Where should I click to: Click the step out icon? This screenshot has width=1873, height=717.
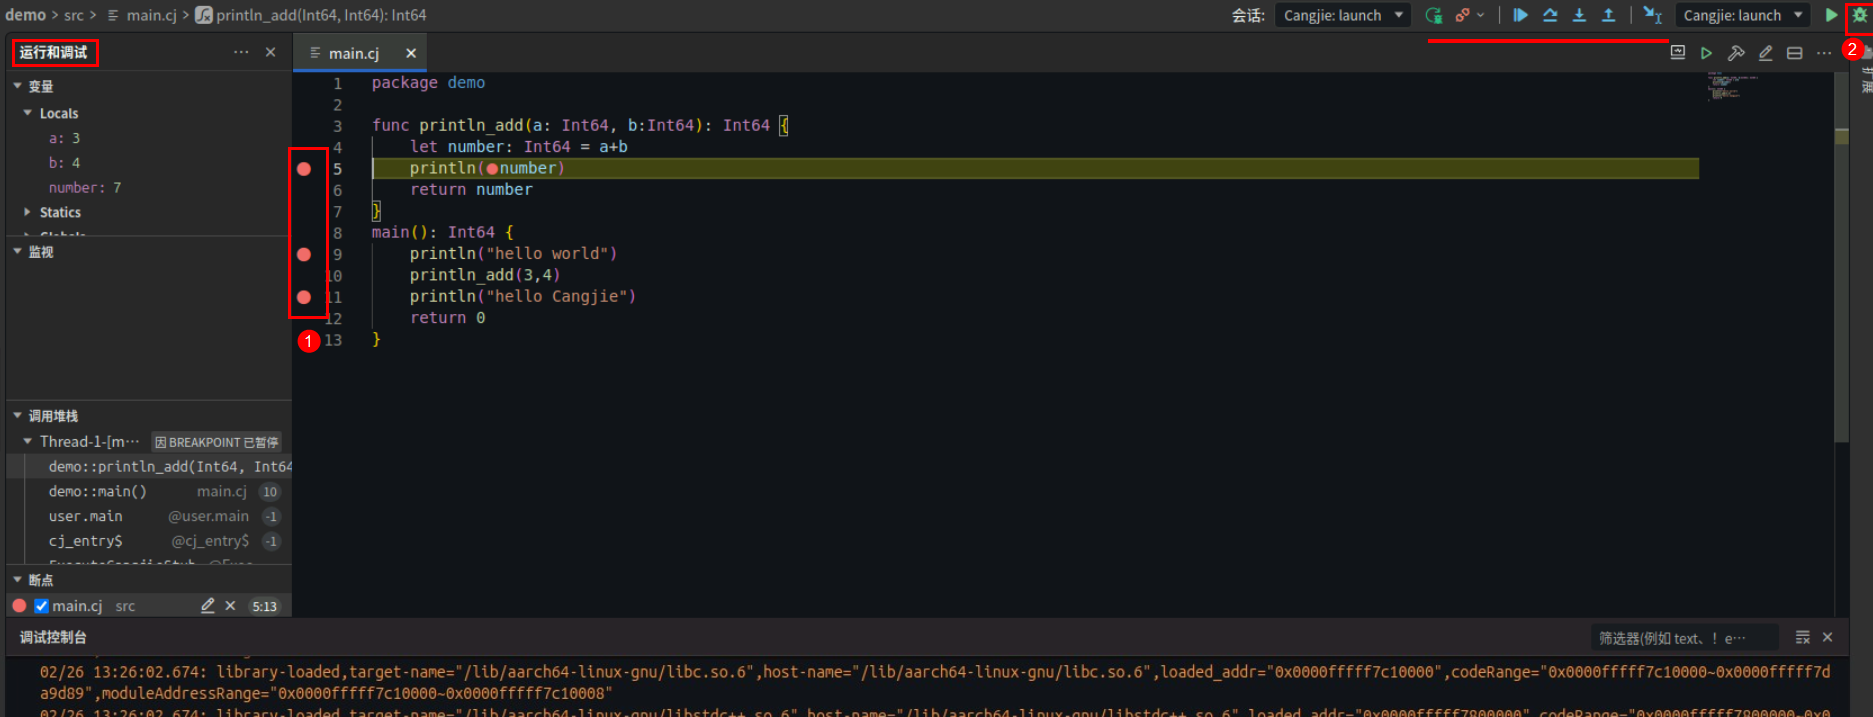pyautogui.click(x=1608, y=15)
